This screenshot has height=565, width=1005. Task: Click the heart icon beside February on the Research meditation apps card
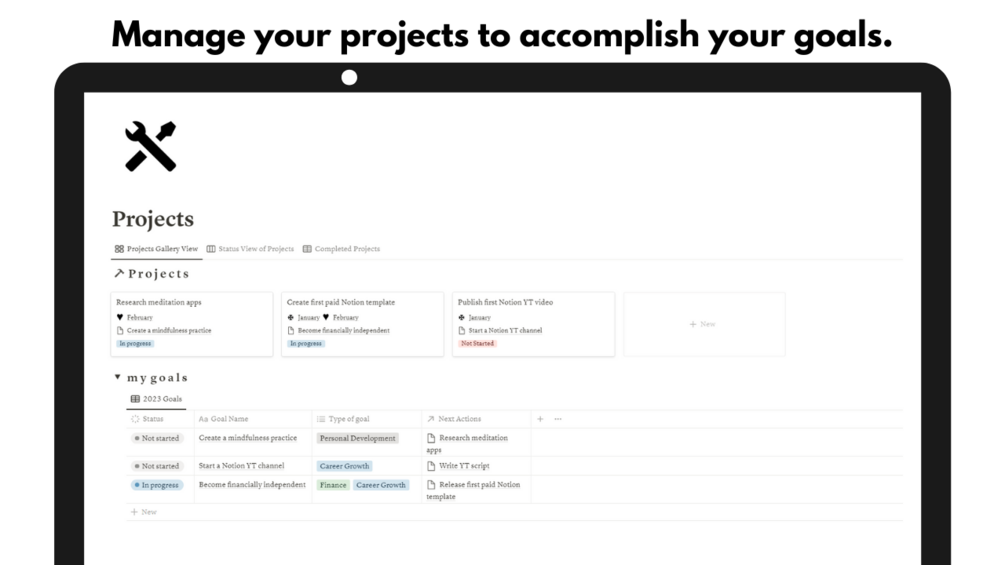click(x=120, y=317)
